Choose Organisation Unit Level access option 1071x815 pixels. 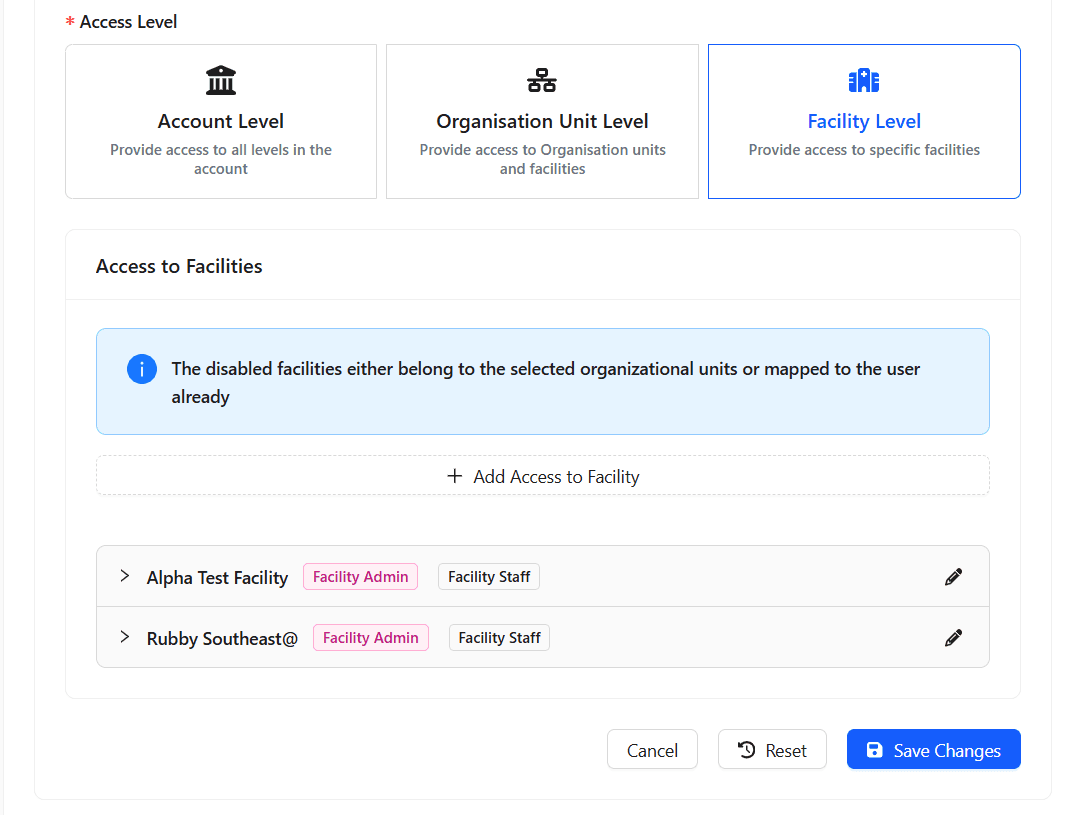pyautogui.click(x=542, y=122)
